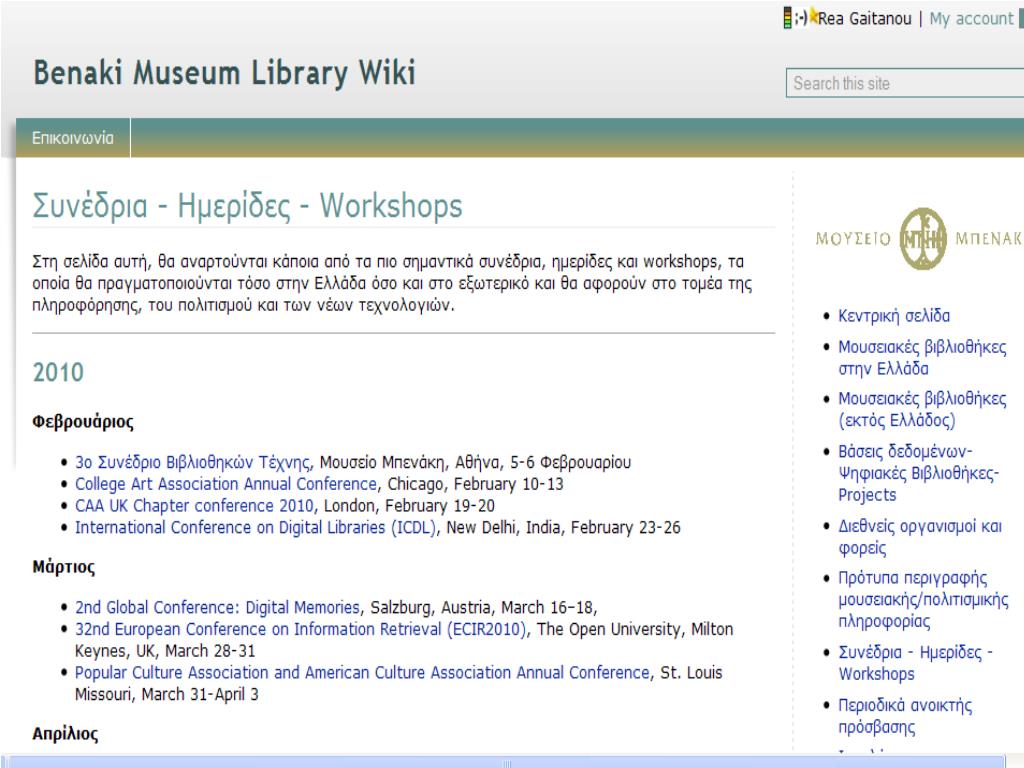1024x768 pixels.
Task: Open 2nd Global Conference: Digital Memories link
Action: point(217,607)
